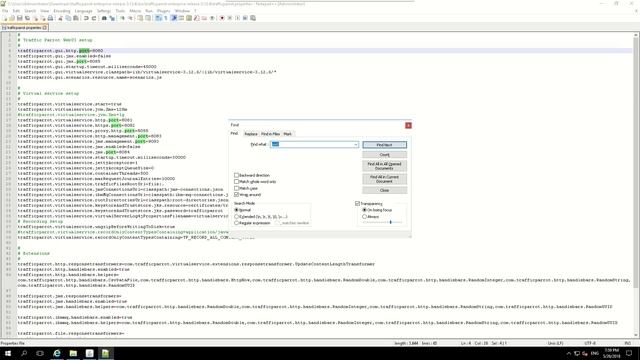The height and width of the screenshot is (360, 640).
Task: Open File Explorer from taskbar
Action: pyautogui.click(x=73, y=353)
